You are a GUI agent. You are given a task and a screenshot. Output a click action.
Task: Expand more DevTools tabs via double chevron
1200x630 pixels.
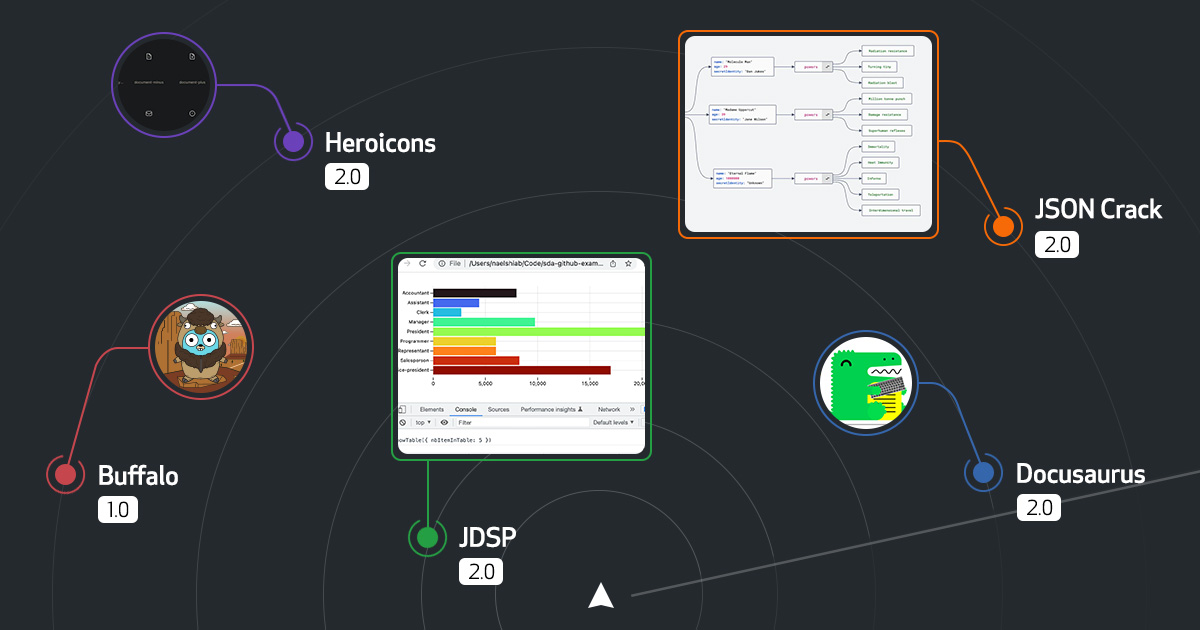(x=631, y=409)
